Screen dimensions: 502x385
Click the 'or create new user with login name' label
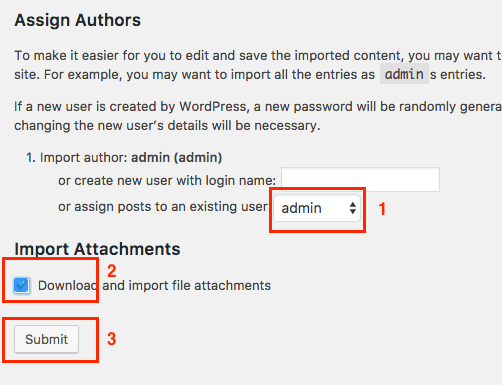167,181
